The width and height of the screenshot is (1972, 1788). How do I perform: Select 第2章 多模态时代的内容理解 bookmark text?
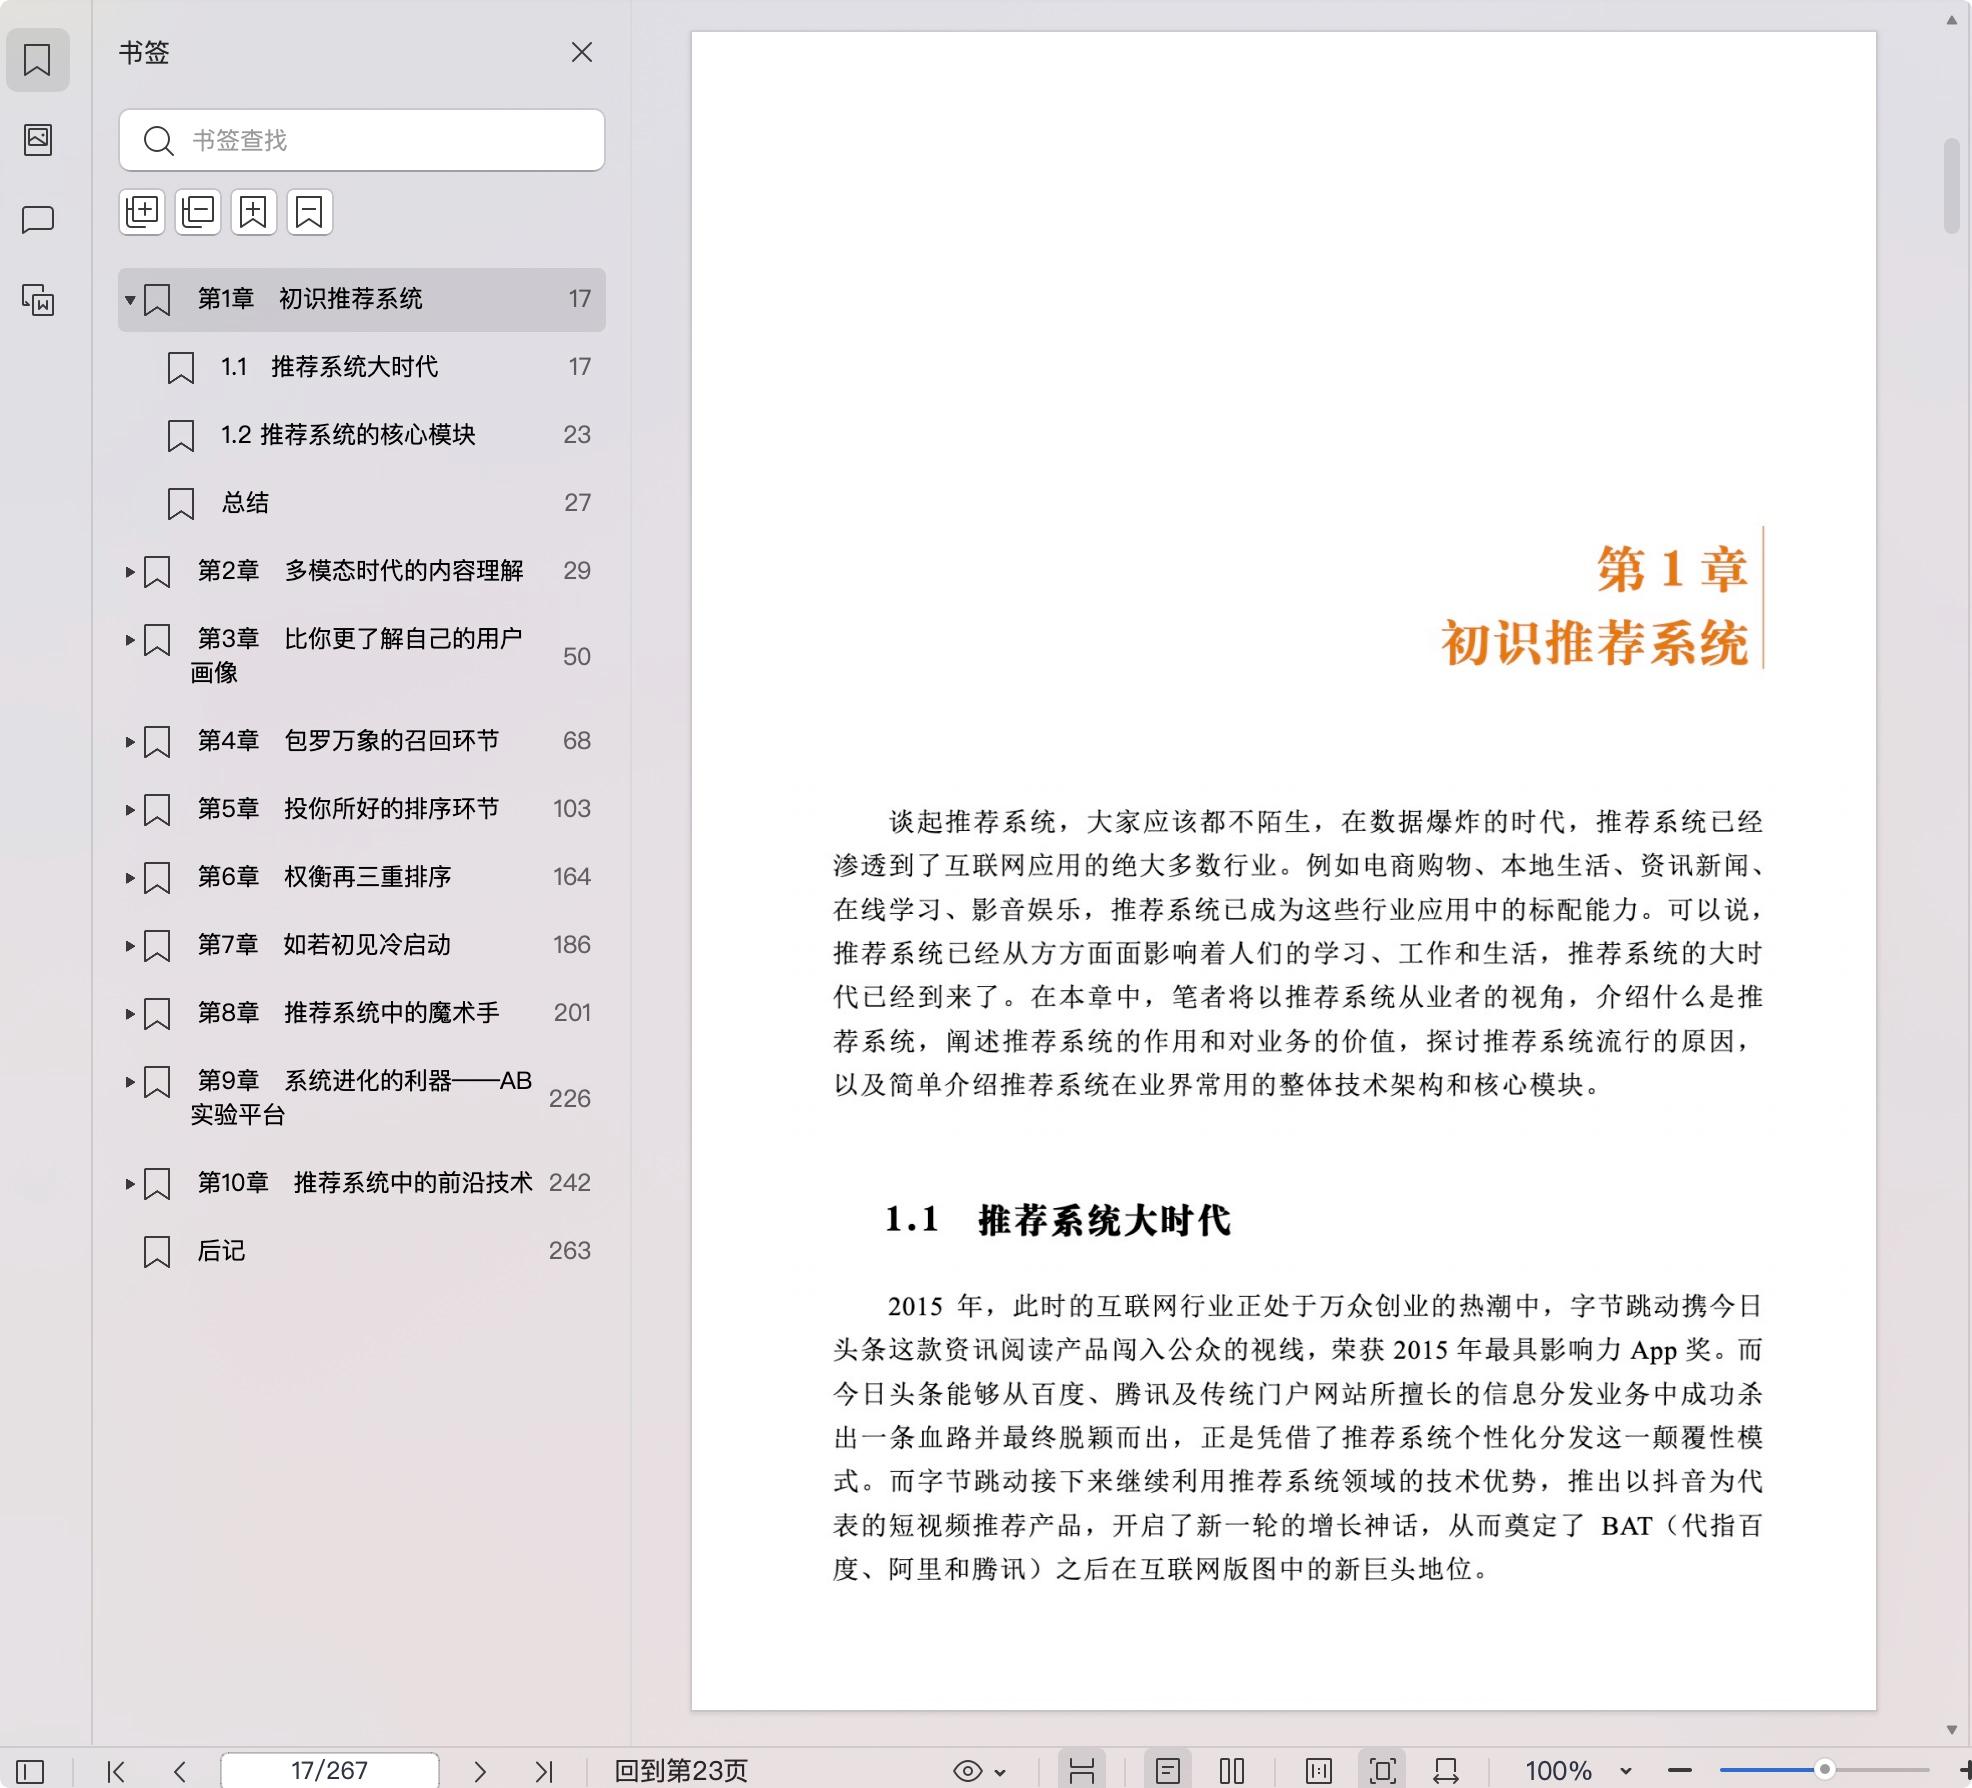coord(360,571)
